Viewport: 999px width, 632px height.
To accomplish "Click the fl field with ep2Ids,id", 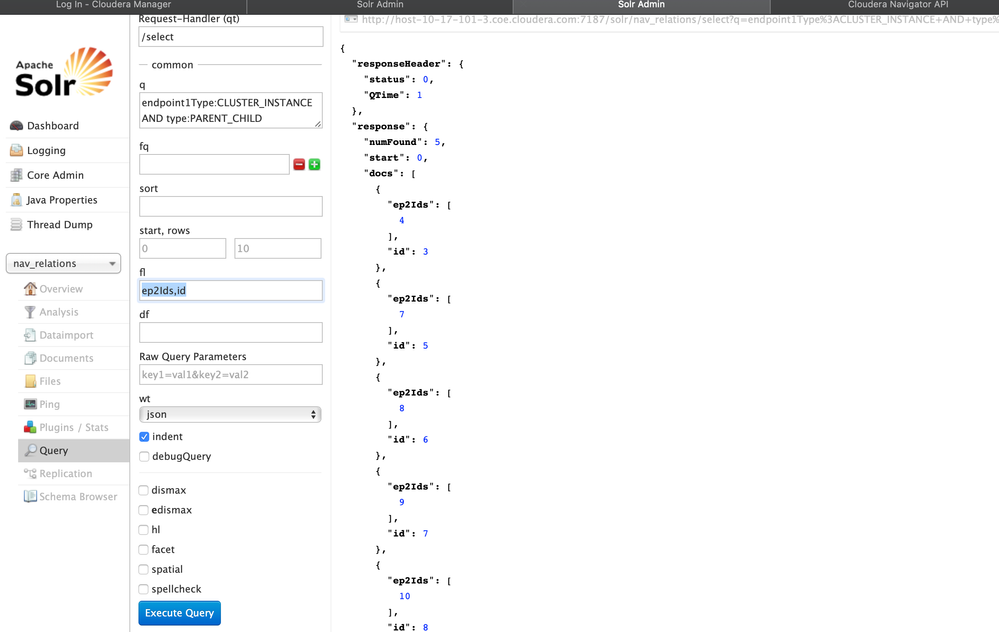I will click(x=231, y=291).
